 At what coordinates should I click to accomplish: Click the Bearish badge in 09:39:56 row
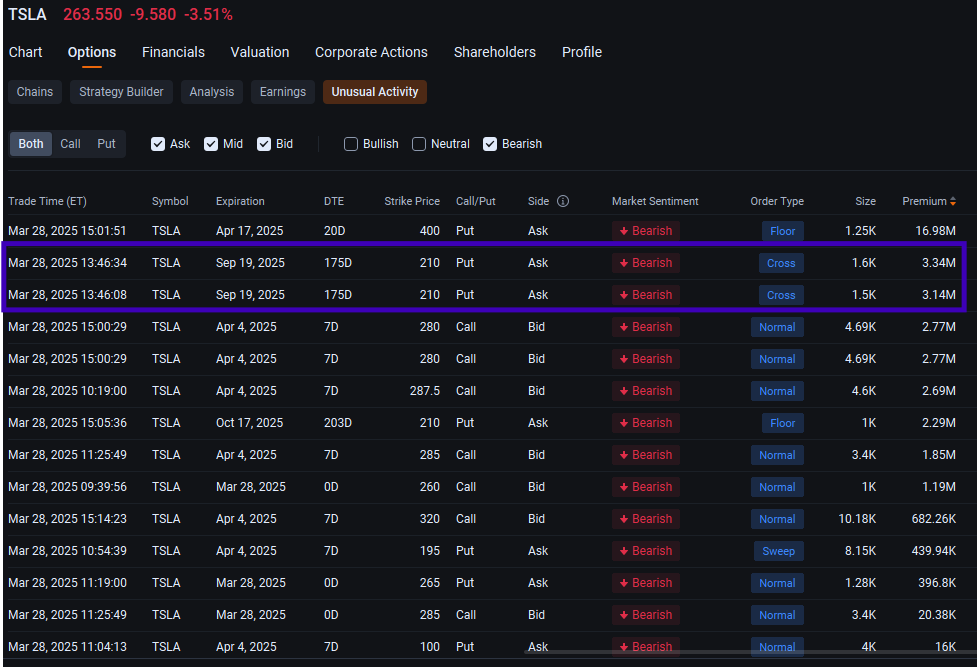646,487
